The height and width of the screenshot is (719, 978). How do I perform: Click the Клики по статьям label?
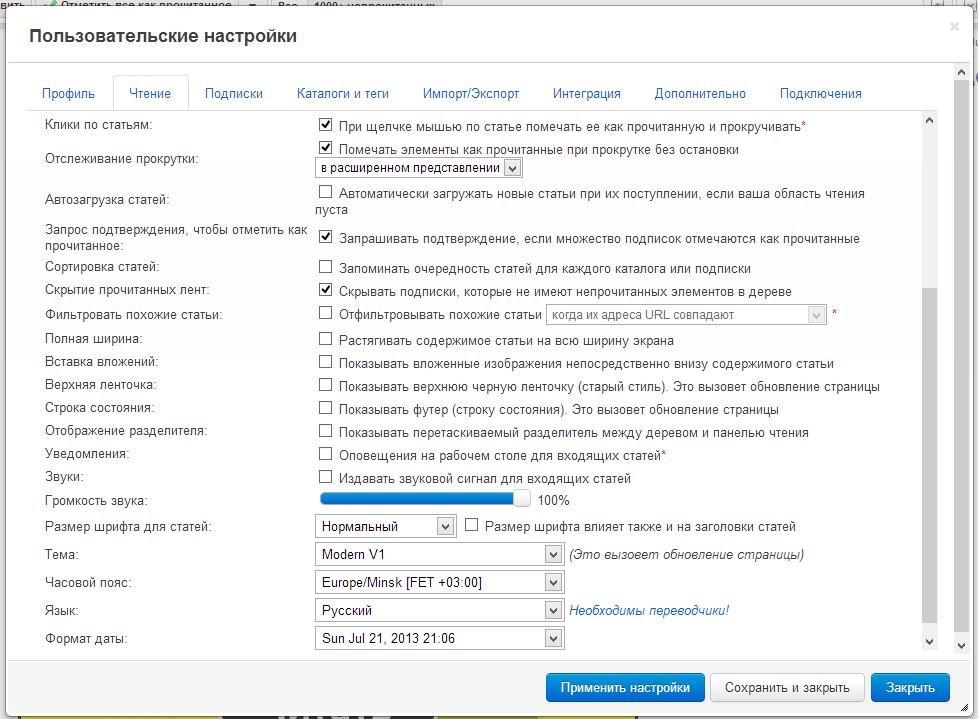click(x=99, y=125)
